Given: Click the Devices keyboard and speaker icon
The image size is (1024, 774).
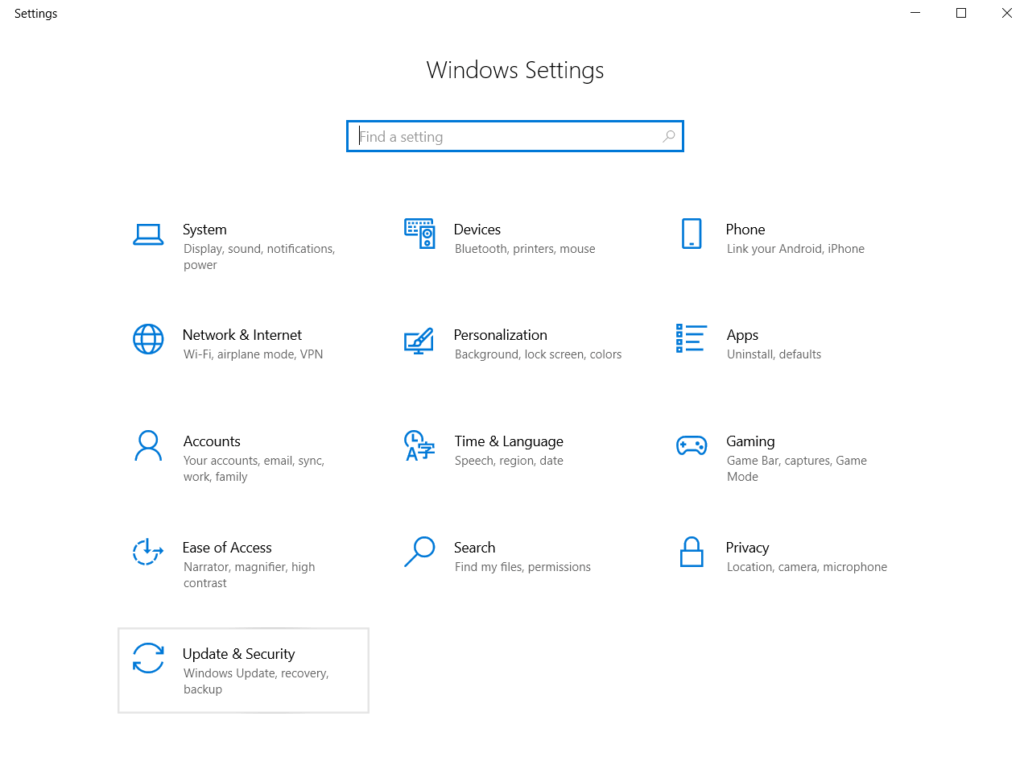Looking at the screenshot, I should pyautogui.click(x=419, y=234).
